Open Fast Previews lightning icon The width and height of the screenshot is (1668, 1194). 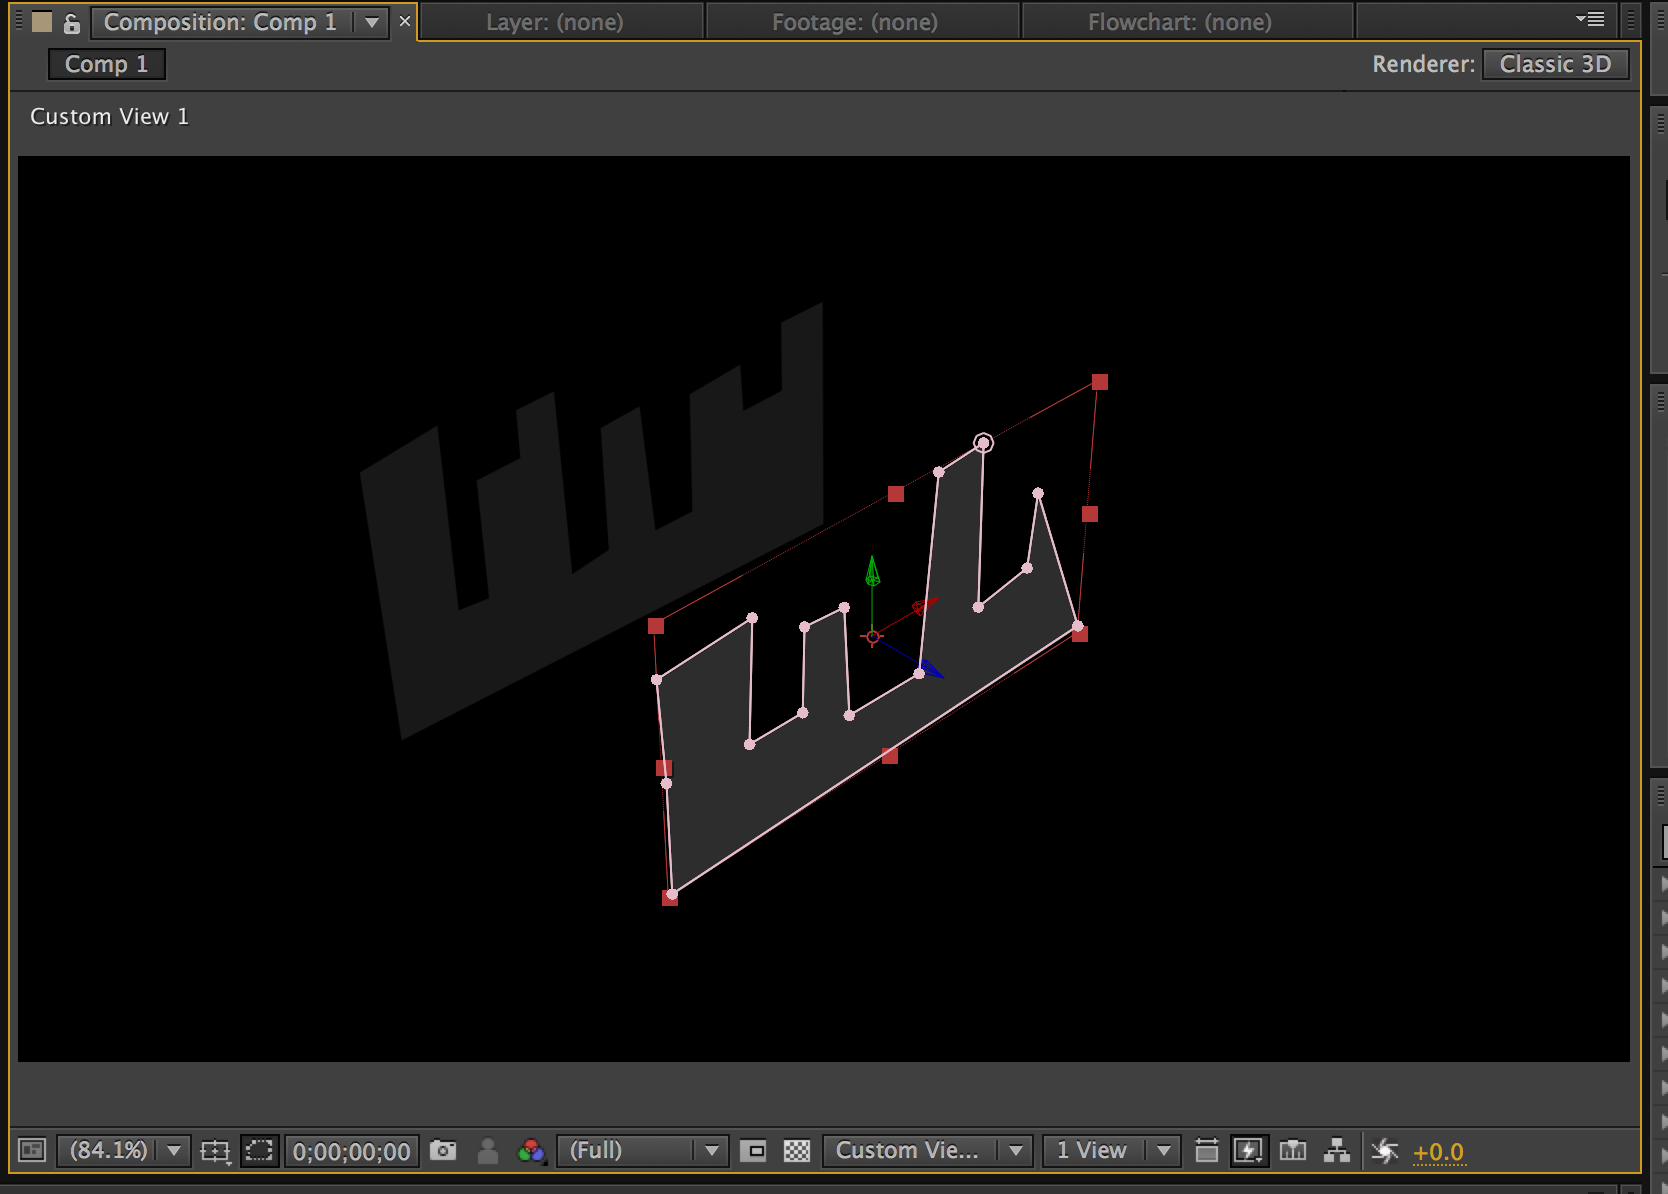coord(1249,1151)
